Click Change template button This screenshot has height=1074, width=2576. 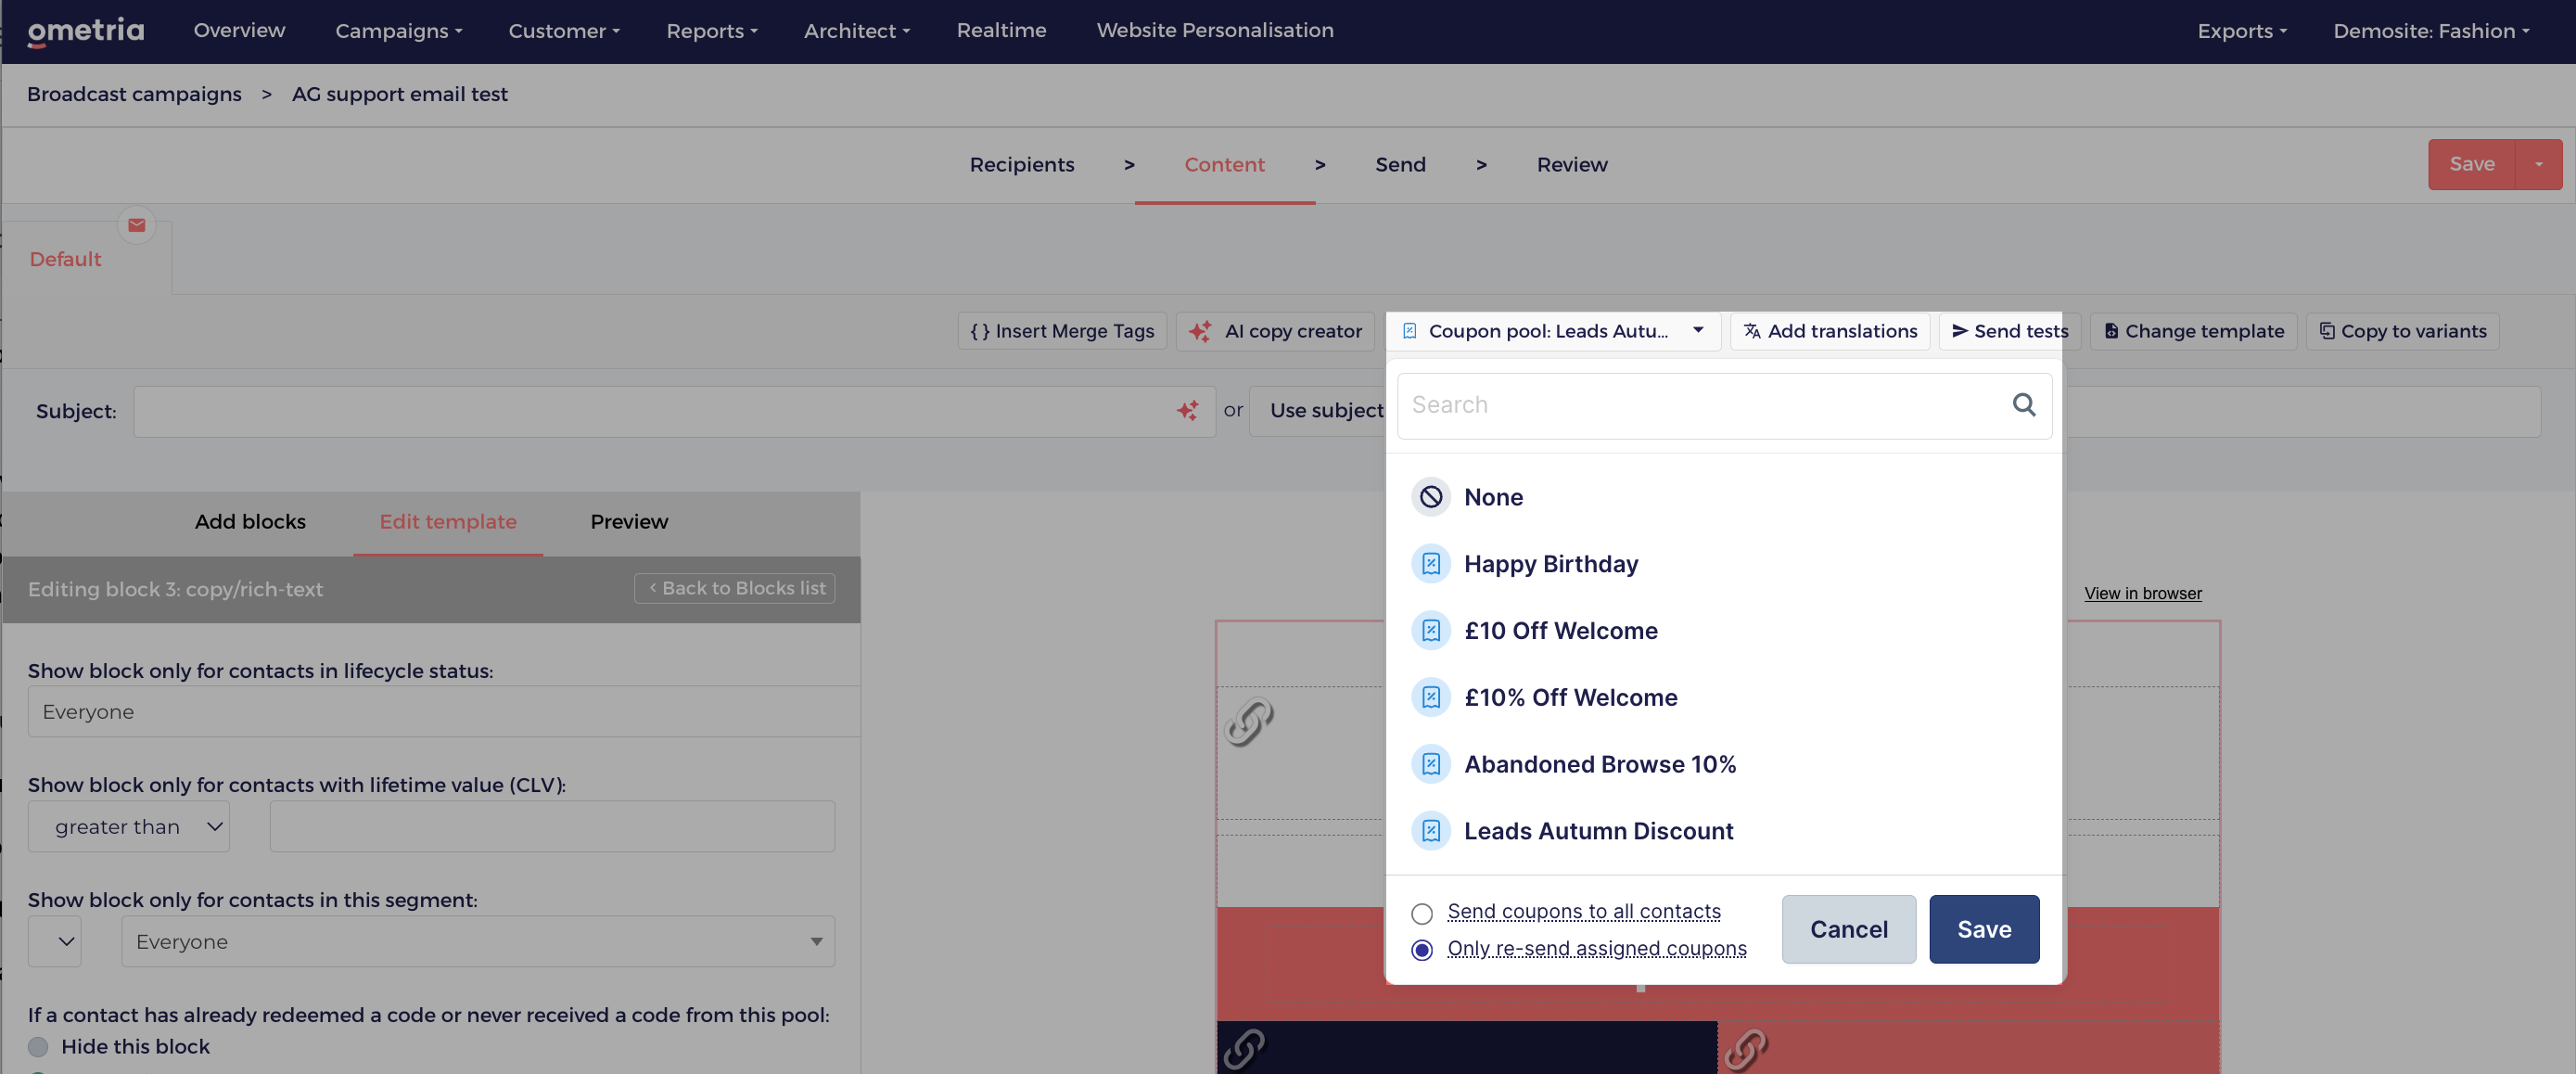(x=2194, y=331)
